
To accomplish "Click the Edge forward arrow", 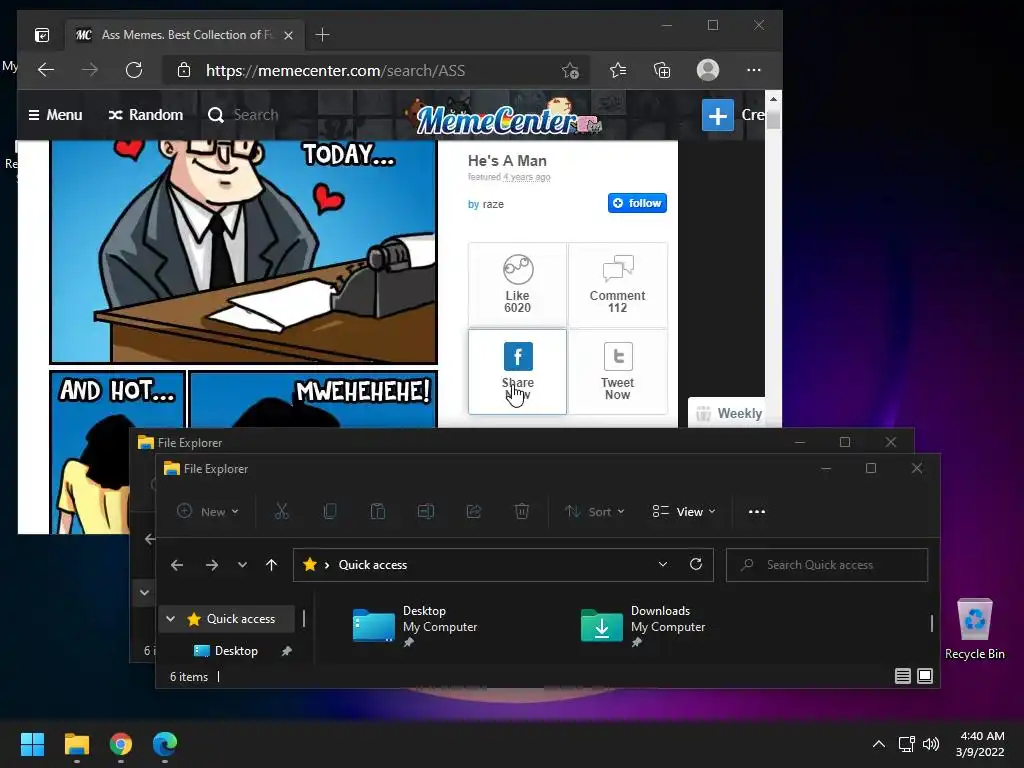I will point(90,70).
